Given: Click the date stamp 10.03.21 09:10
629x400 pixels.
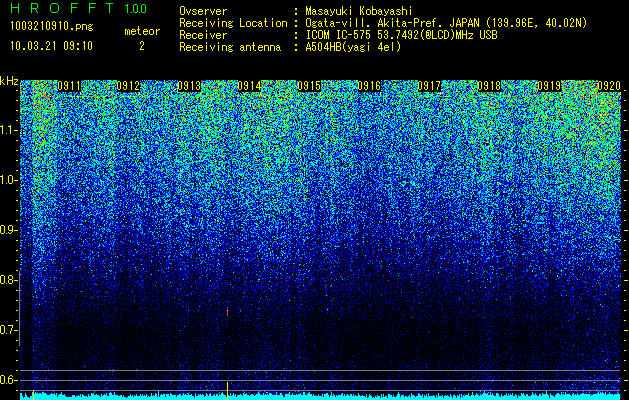Looking at the screenshot, I should (x=51, y=46).
